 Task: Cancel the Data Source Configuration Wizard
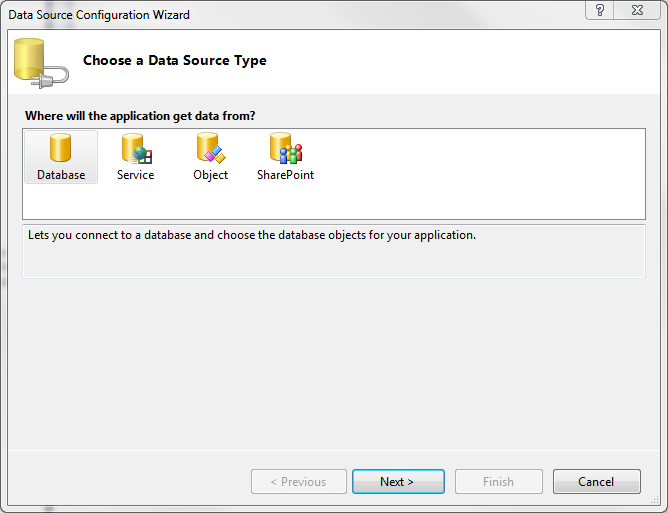point(596,482)
